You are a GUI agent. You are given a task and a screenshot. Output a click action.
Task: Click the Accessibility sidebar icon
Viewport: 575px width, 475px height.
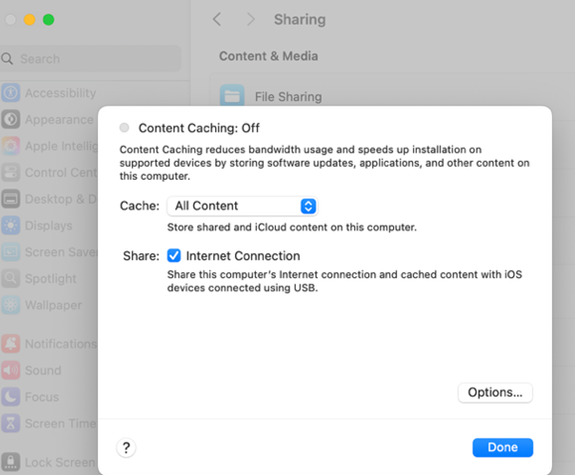point(11,93)
